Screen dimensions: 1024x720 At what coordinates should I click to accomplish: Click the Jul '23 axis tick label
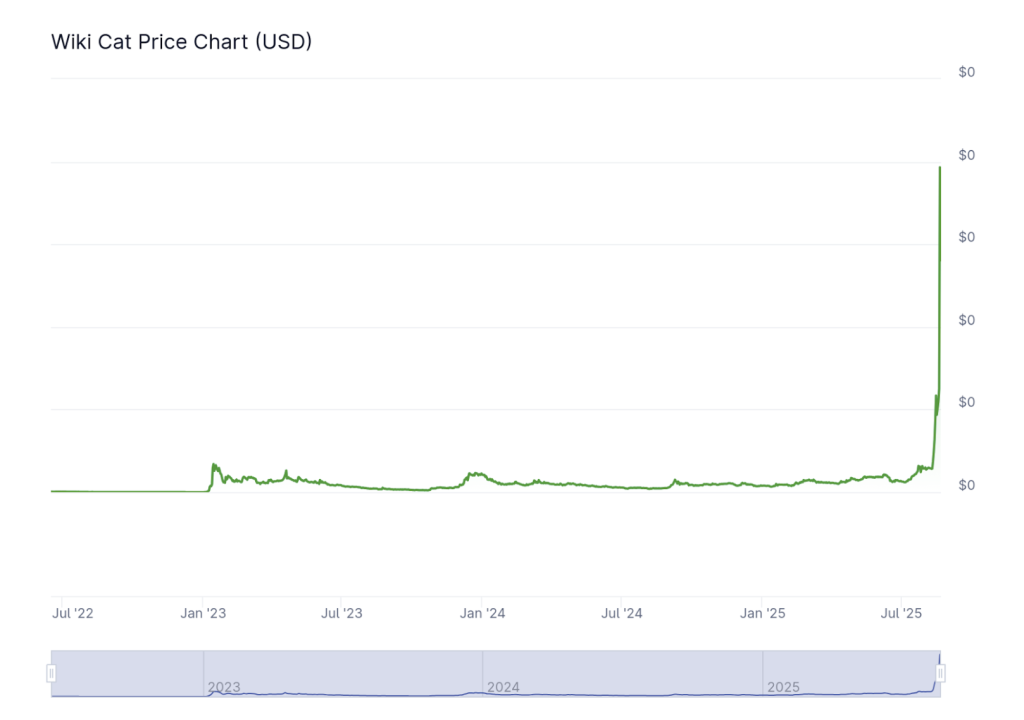coord(342,613)
